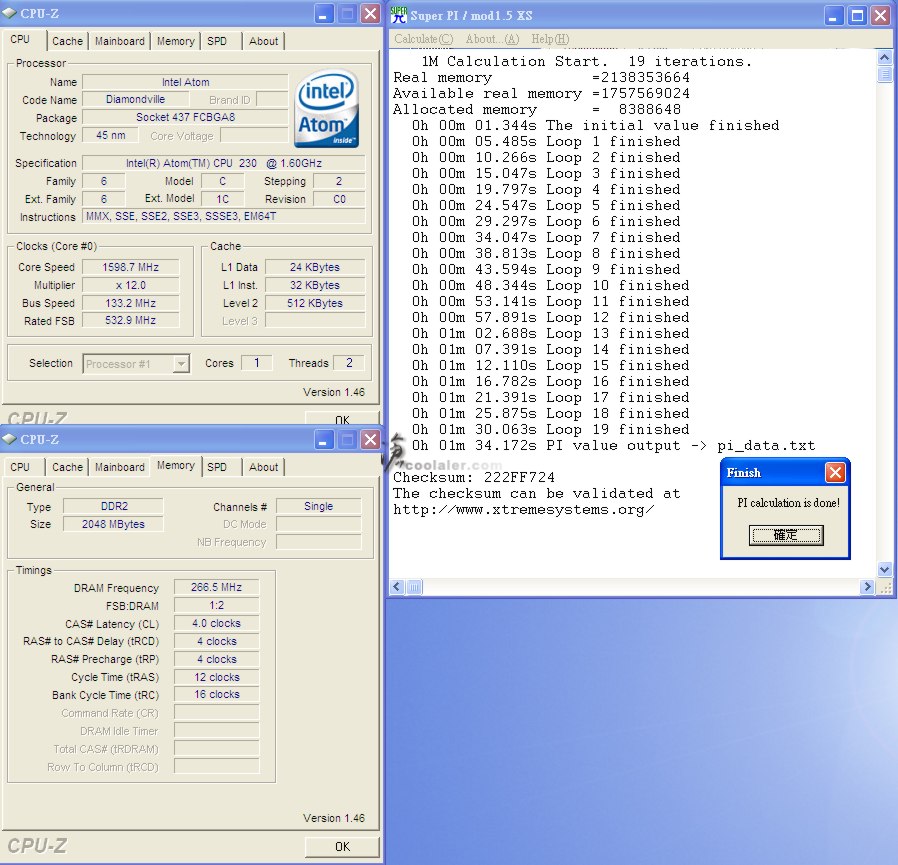Screen dimensions: 898x865
Task: Click the Super PI scroll left arrow
Action: (x=397, y=587)
